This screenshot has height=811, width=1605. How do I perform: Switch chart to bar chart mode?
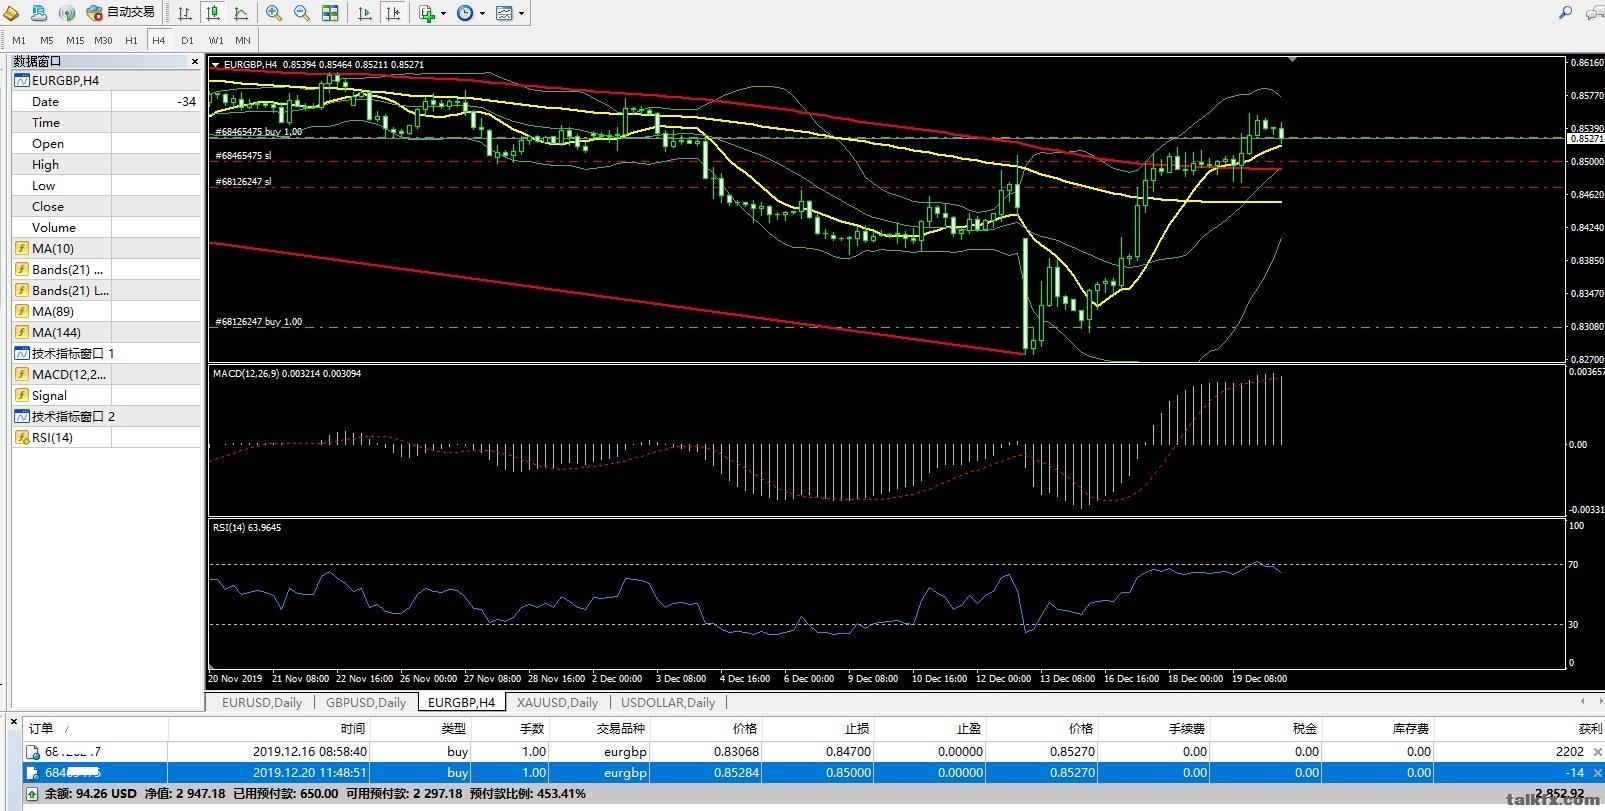pos(186,13)
